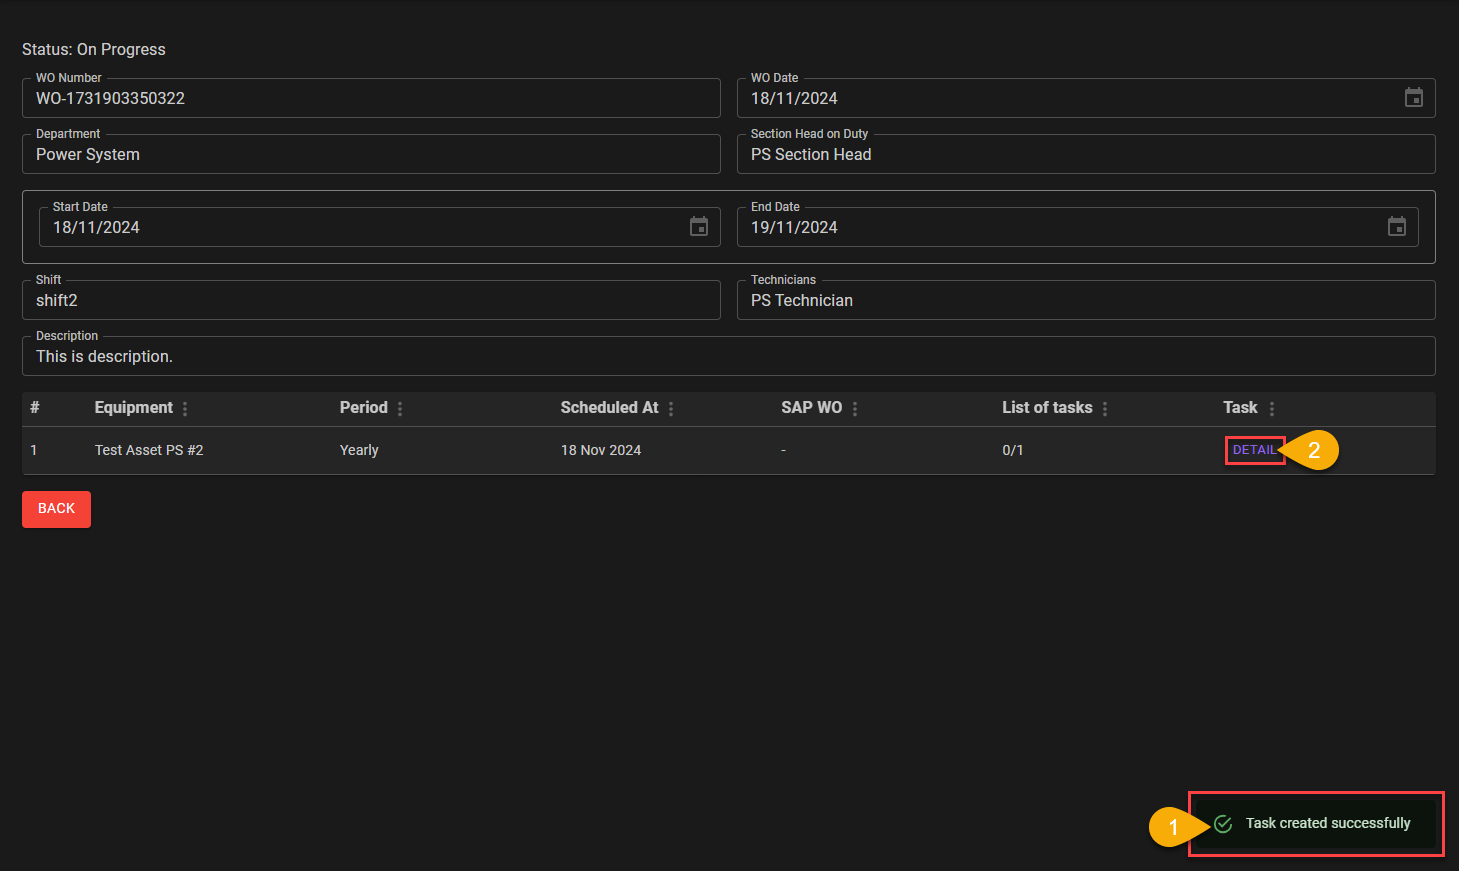Select the Department field
This screenshot has width=1459, height=871.
tap(370, 155)
